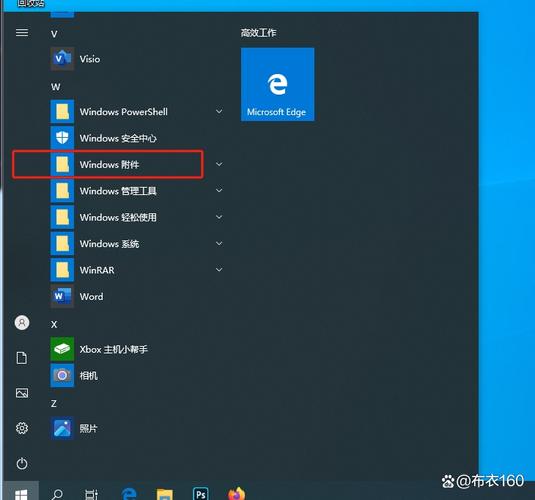Open the 照片 photos icon
The image size is (535, 500).
click(x=62, y=428)
